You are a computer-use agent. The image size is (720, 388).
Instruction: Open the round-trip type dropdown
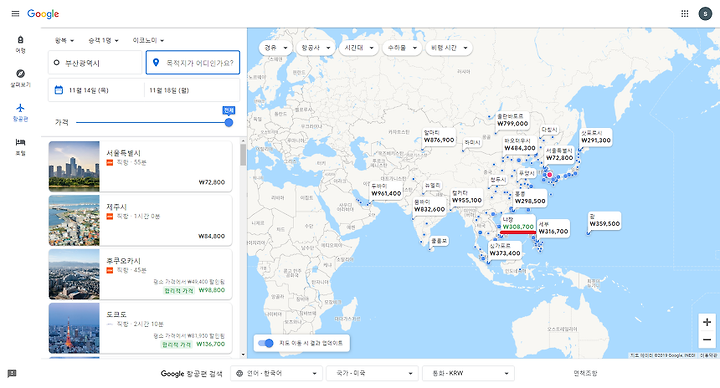64,40
